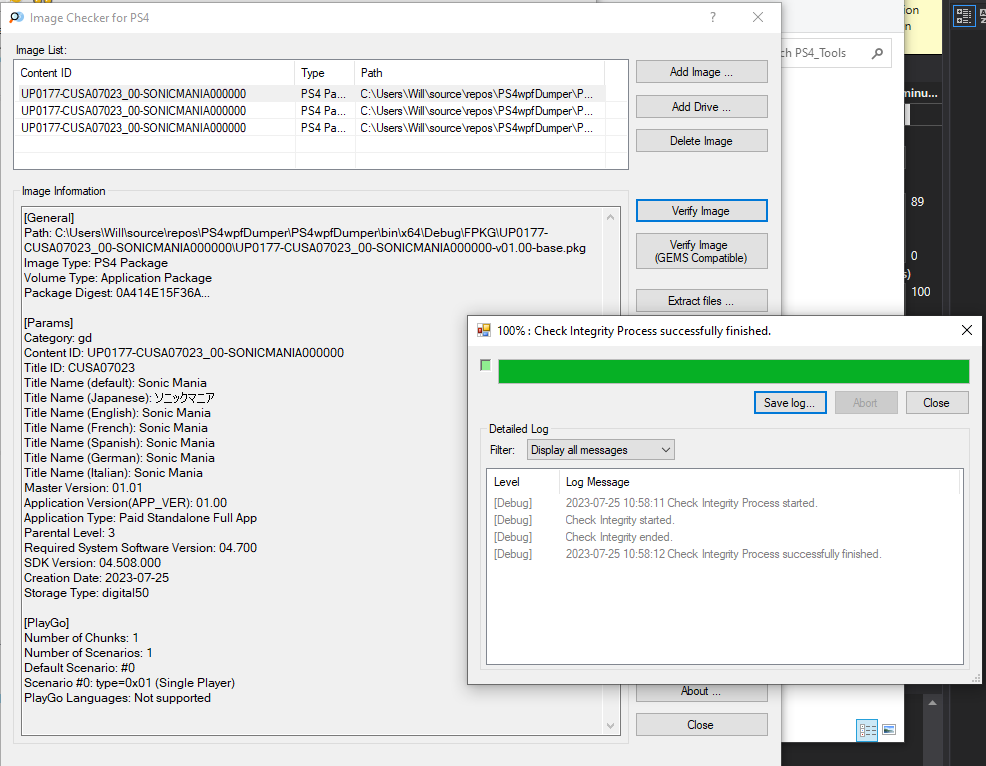986x766 pixels.
Task: Click Extract files button
Action: 701,301
